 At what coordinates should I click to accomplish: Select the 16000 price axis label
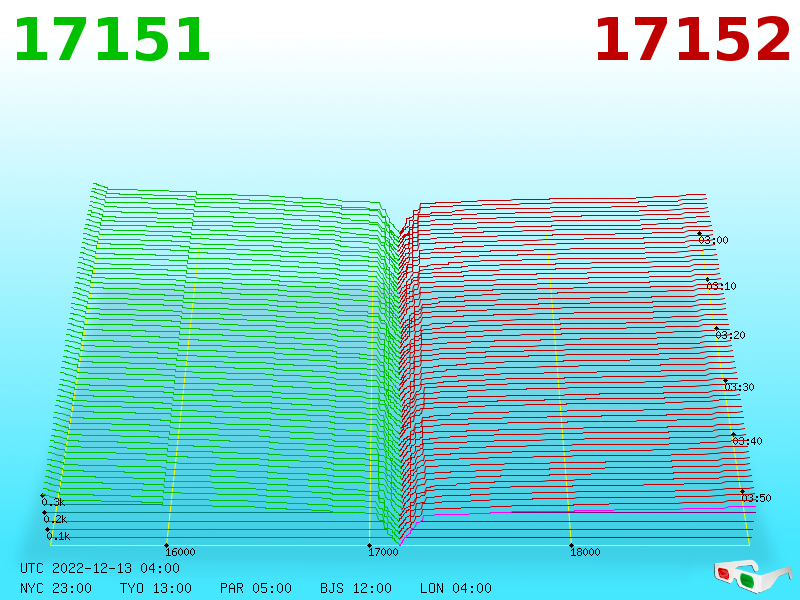(x=180, y=552)
